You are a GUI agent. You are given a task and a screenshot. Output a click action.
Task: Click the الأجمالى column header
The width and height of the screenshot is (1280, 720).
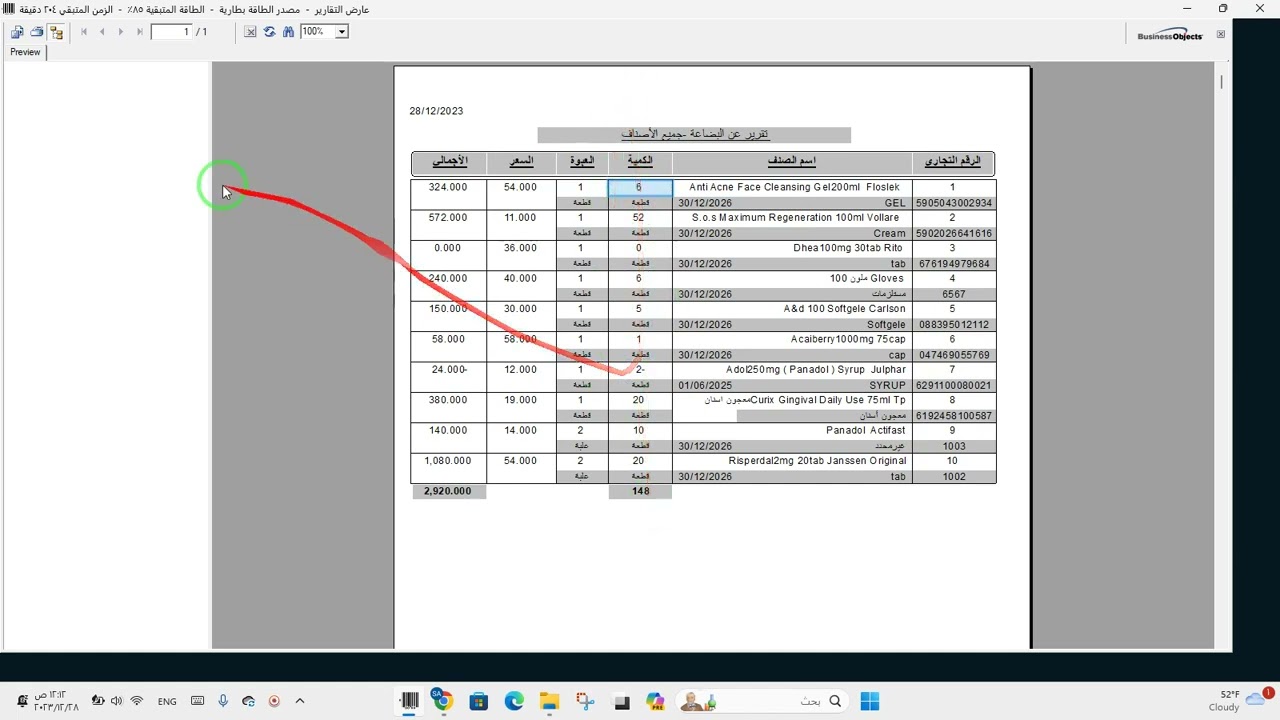tap(449, 161)
